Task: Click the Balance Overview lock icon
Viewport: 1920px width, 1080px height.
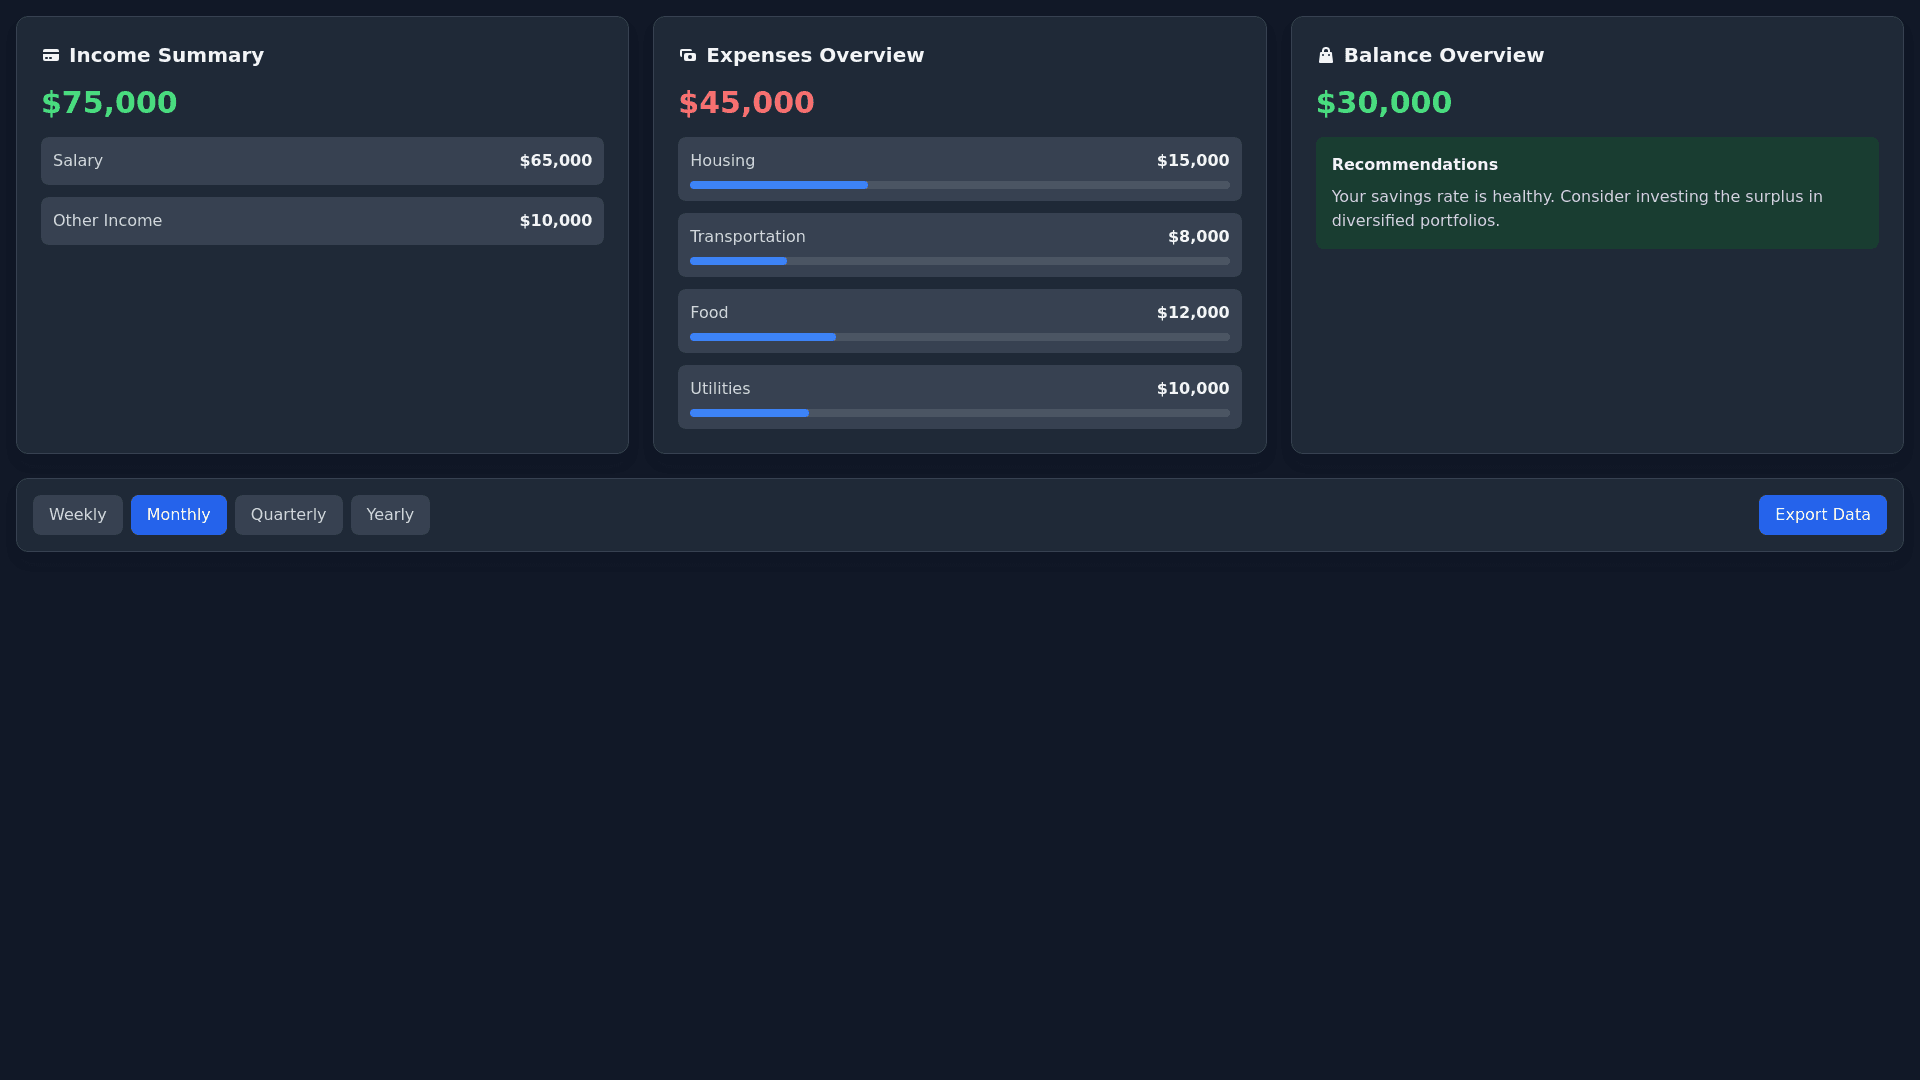Action: click(x=1326, y=55)
